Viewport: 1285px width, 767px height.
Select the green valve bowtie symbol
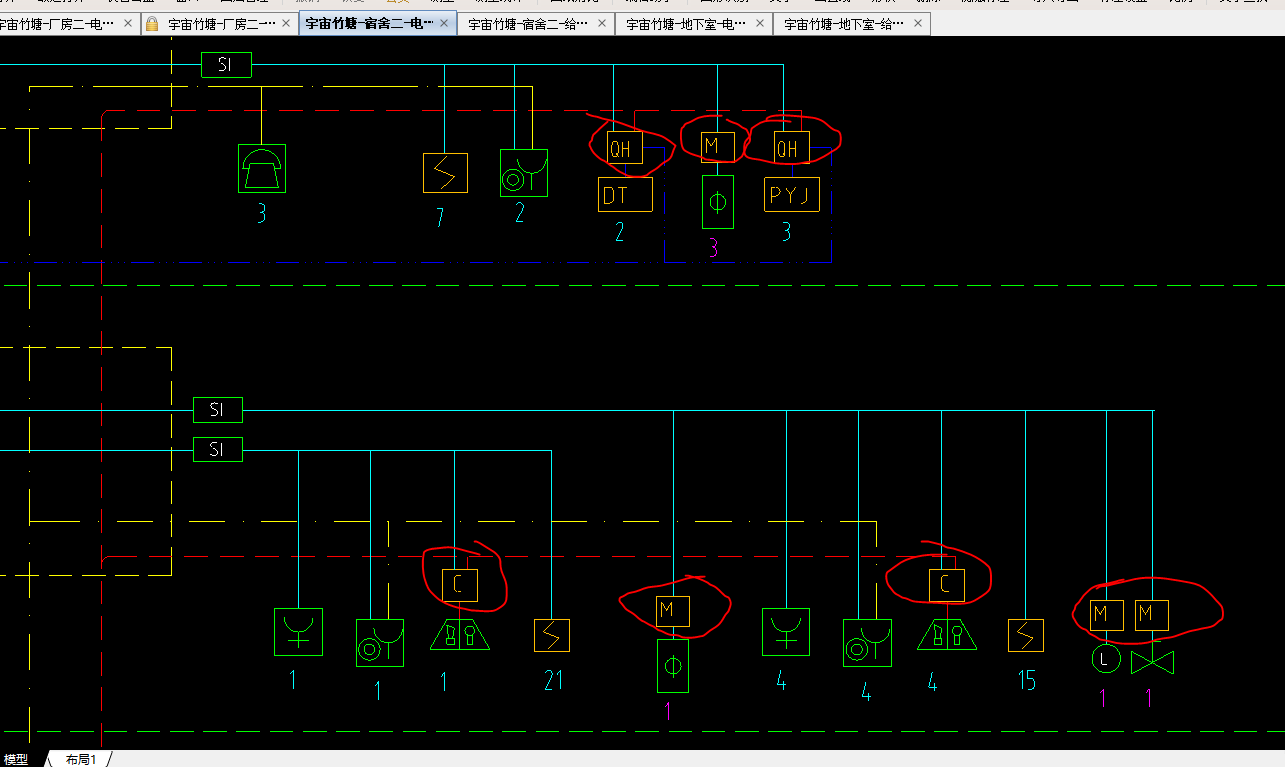[1152, 663]
